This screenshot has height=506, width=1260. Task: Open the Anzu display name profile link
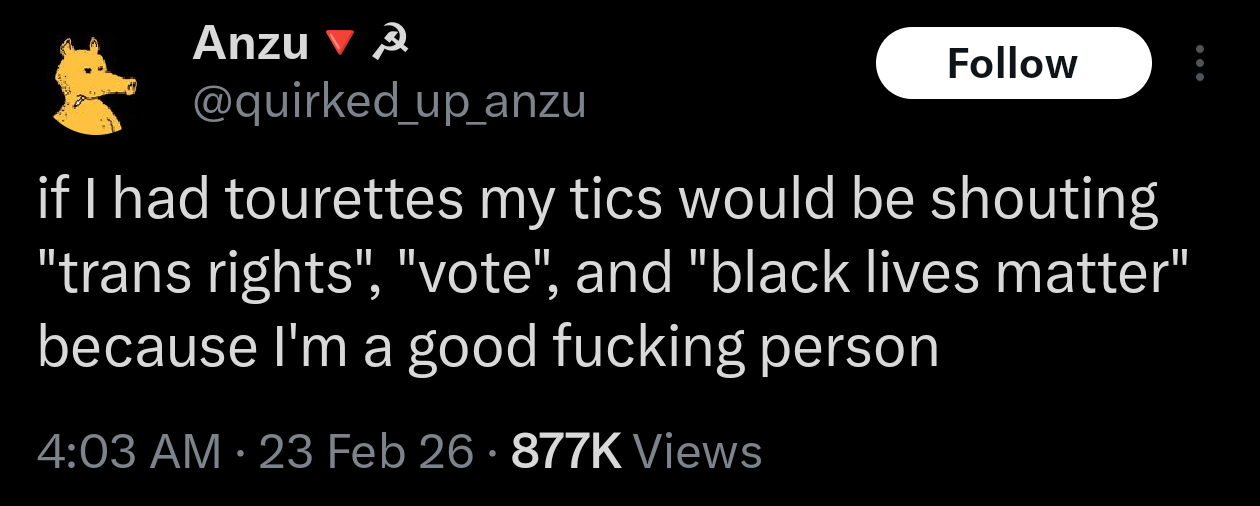(x=250, y=42)
